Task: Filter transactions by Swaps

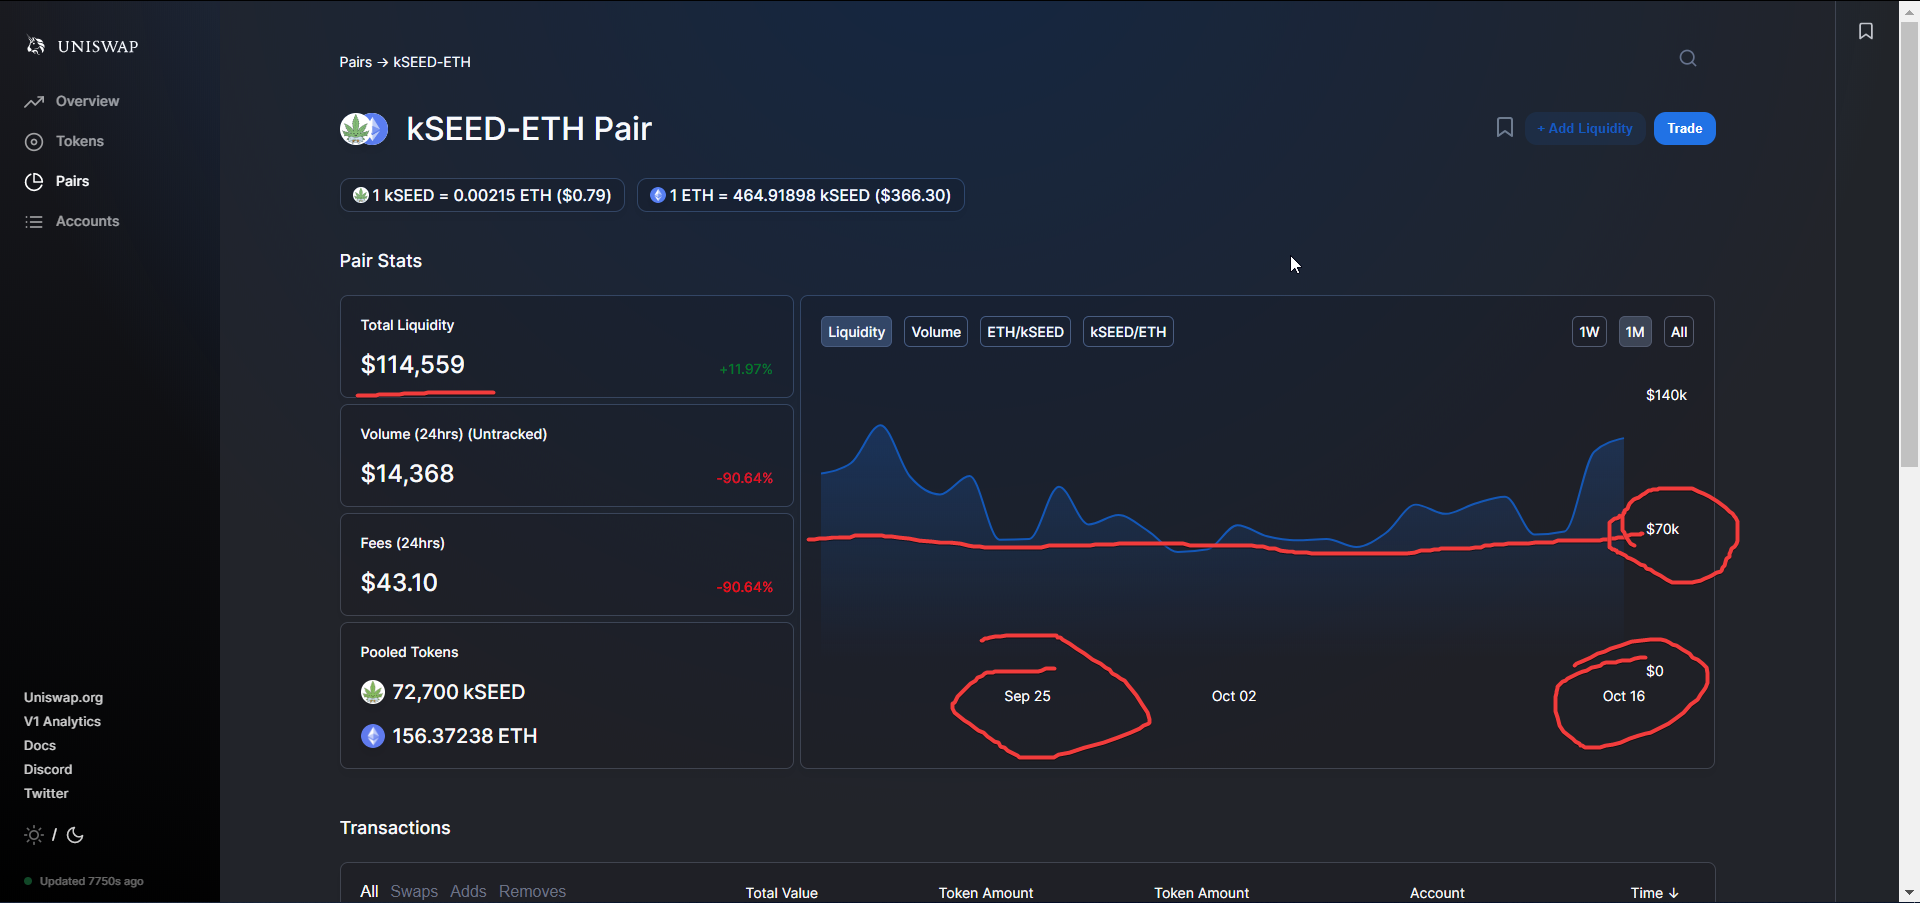Action: pyautogui.click(x=413, y=891)
